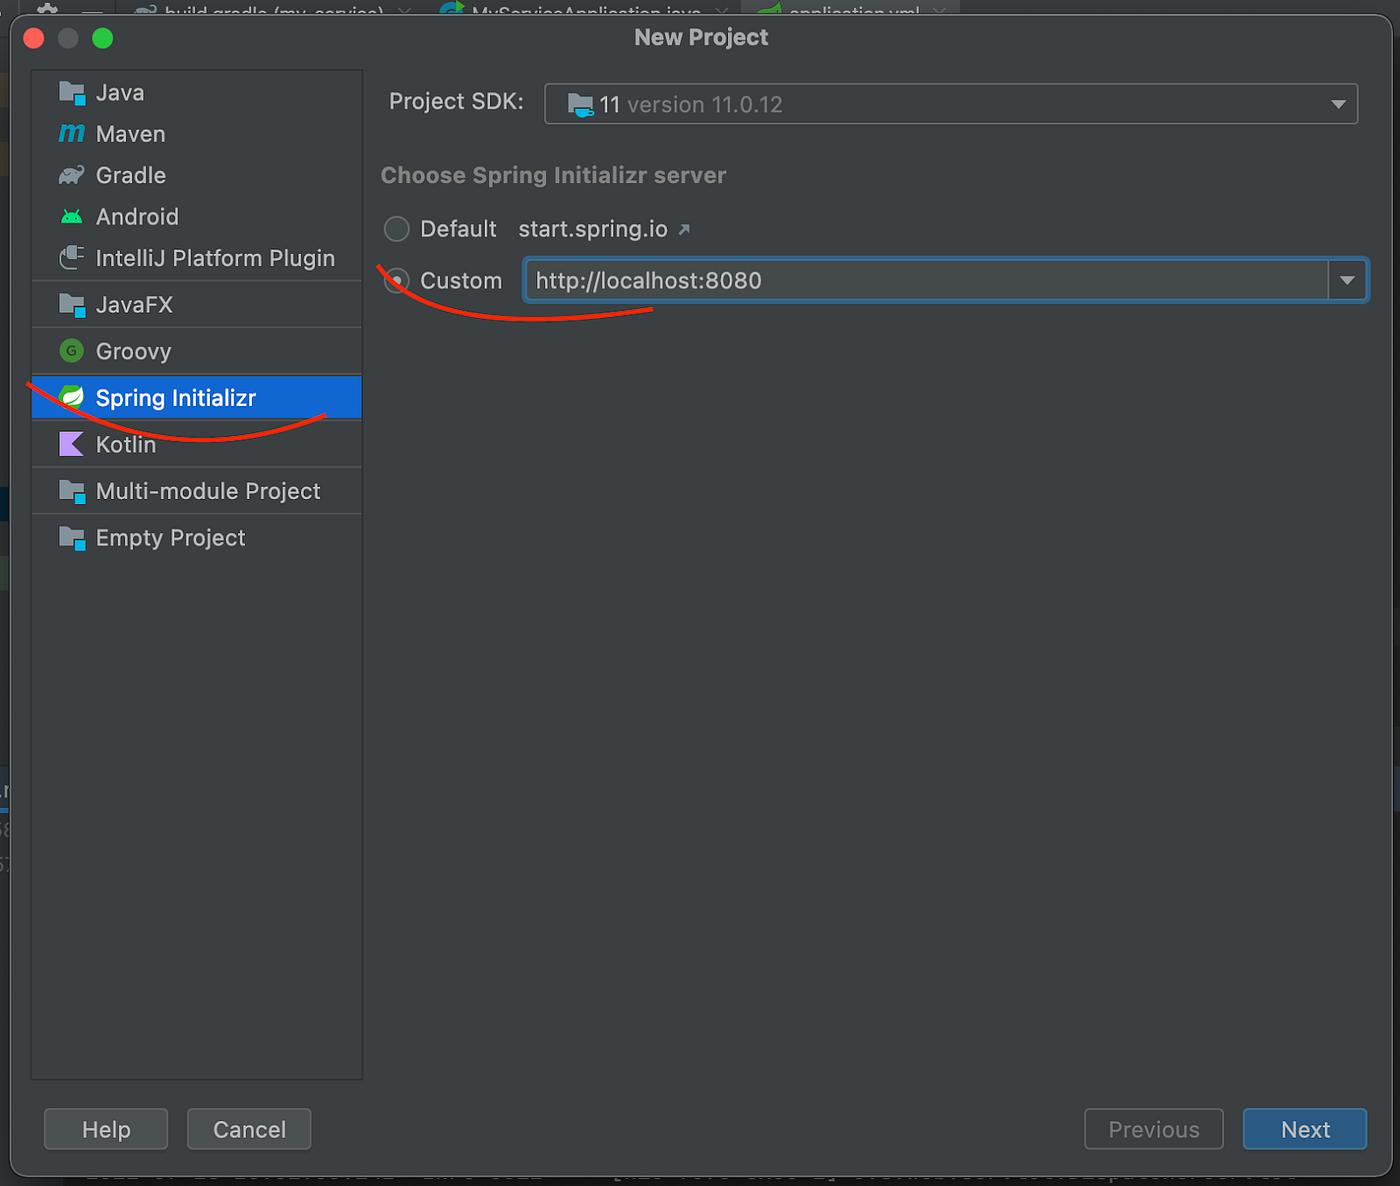Click the external link arrow beside start.spring.io

point(684,230)
